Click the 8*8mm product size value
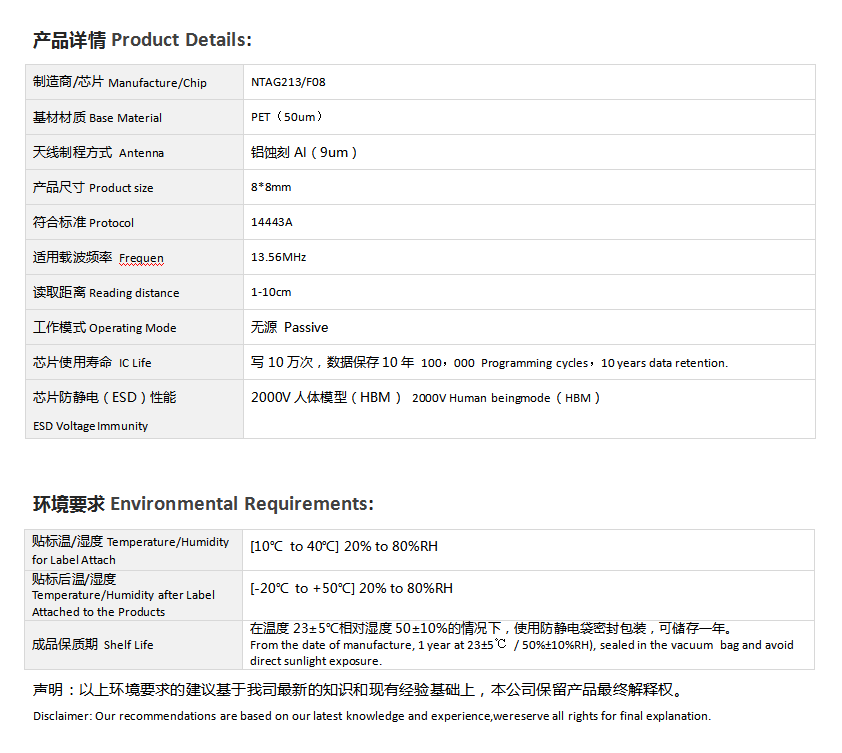The width and height of the screenshot is (842, 753). coord(271,187)
